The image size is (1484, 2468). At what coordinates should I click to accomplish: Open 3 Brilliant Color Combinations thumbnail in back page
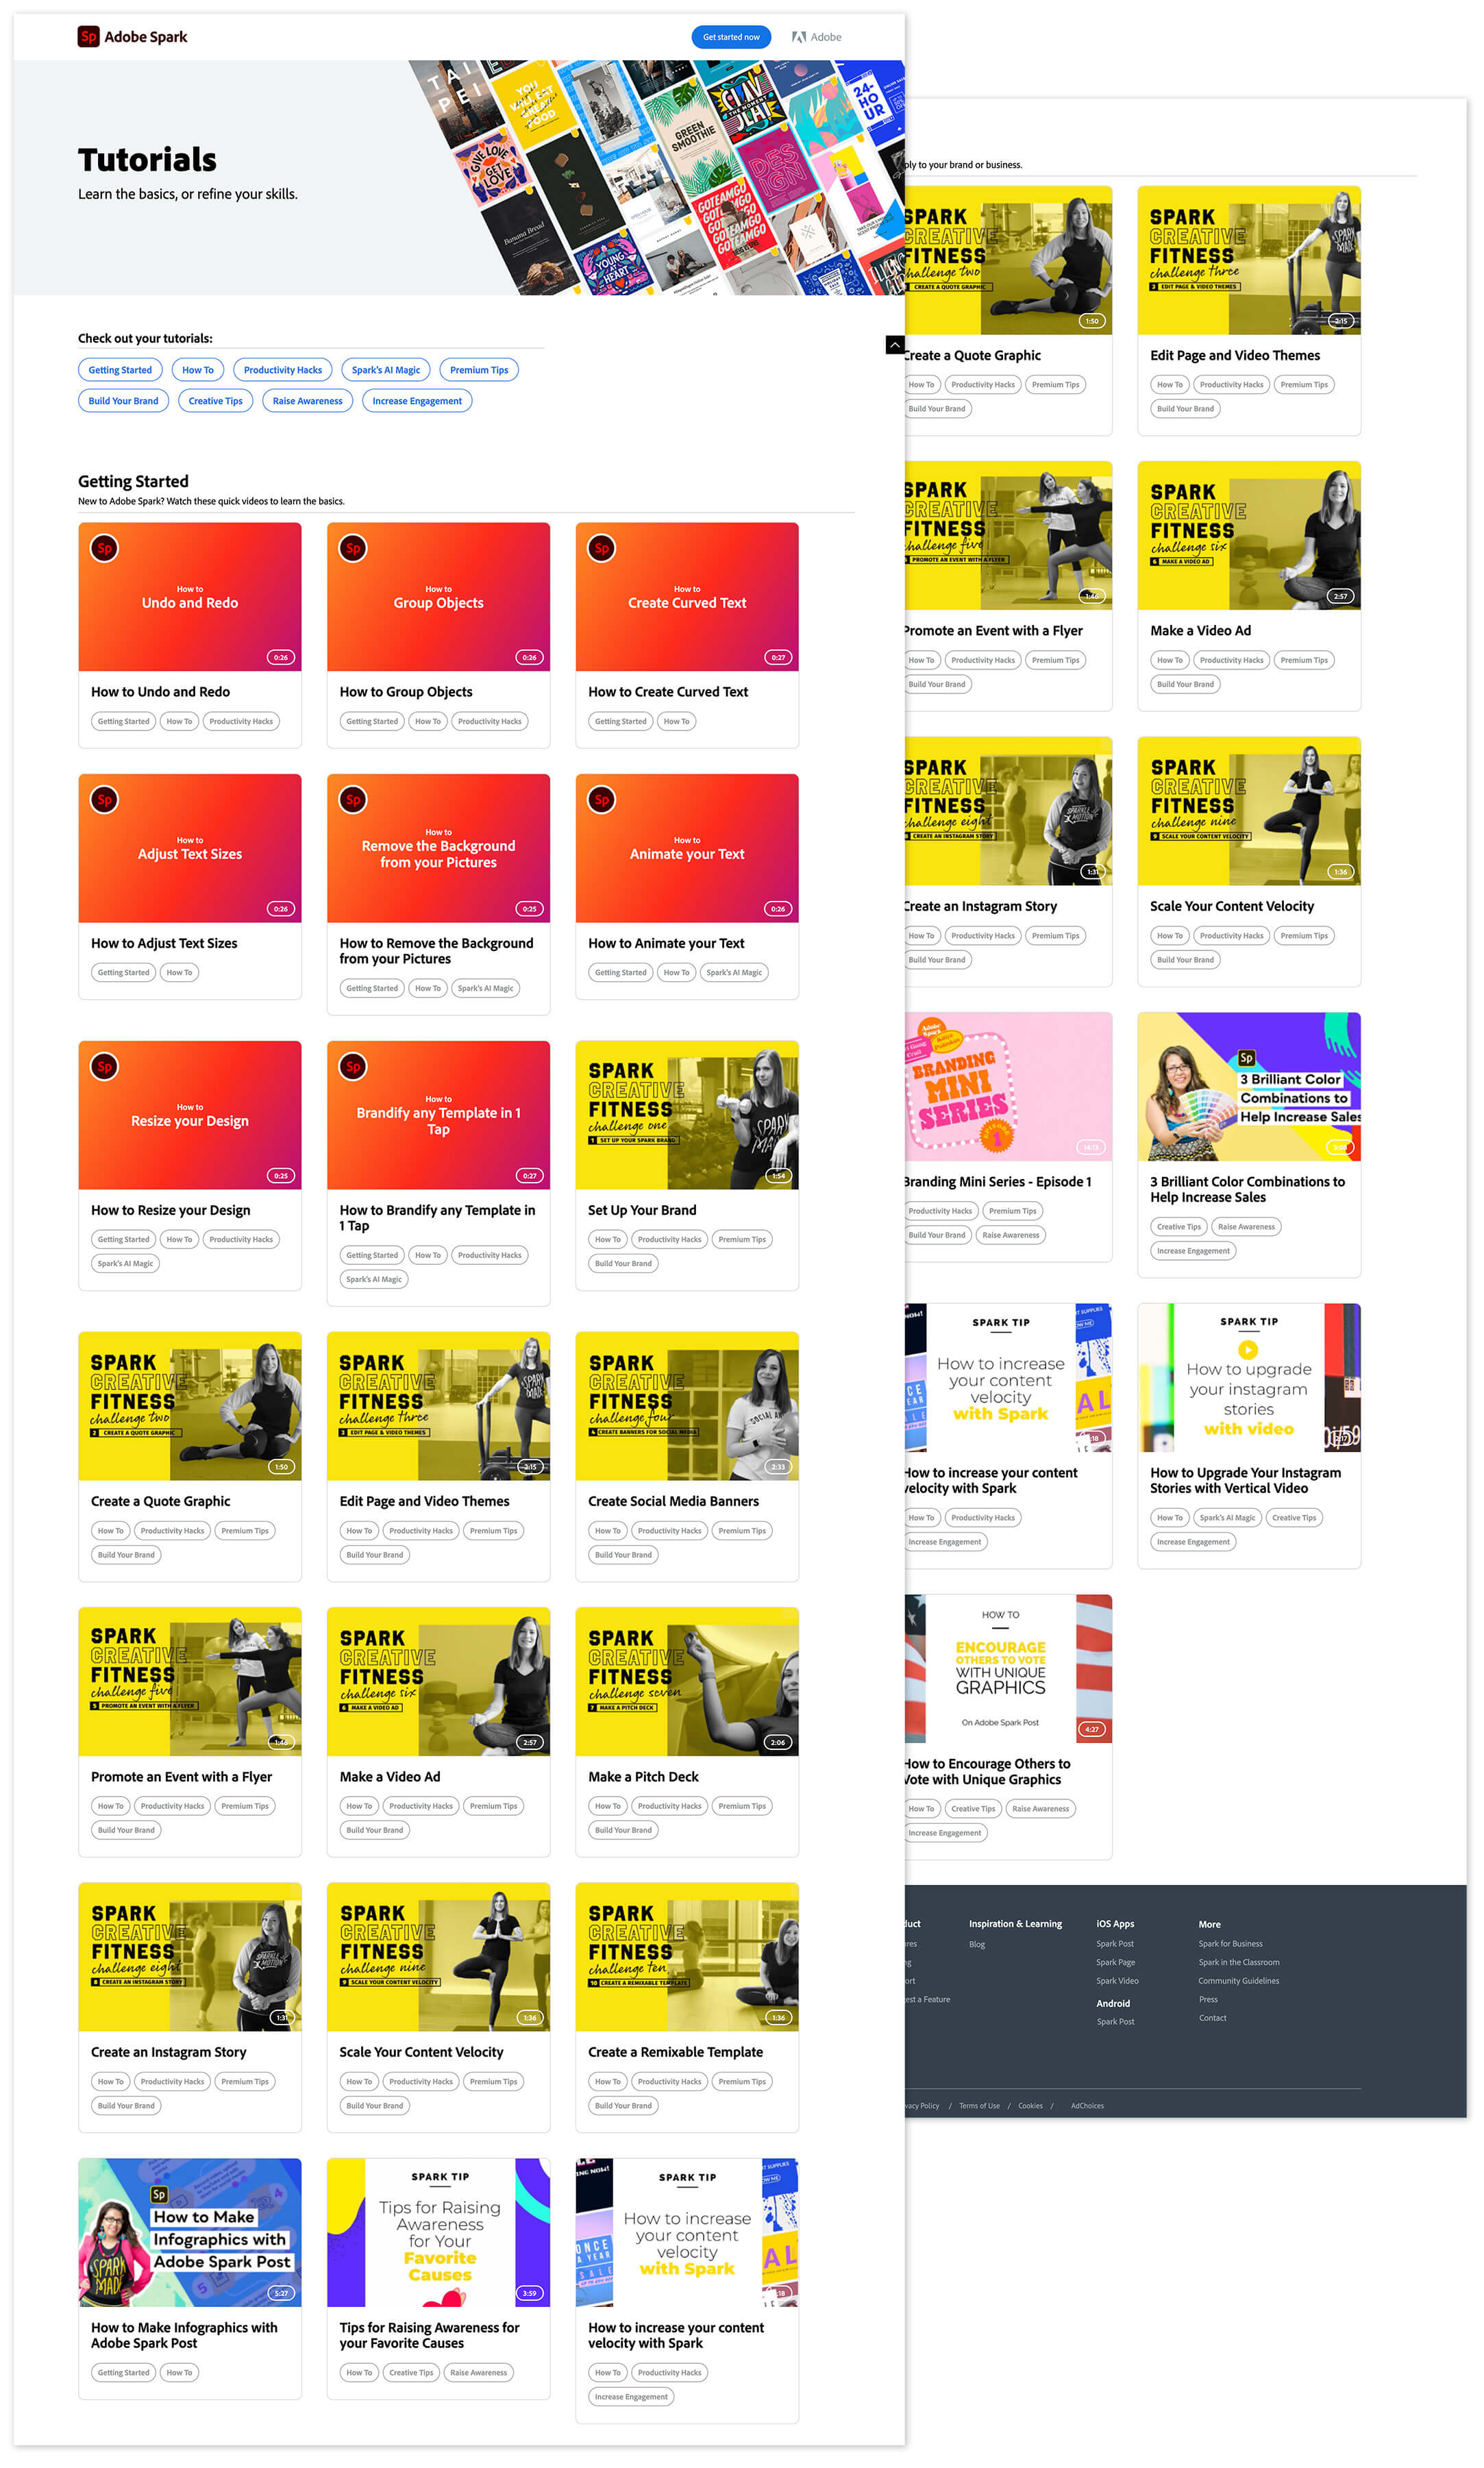tap(1249, 1087)
